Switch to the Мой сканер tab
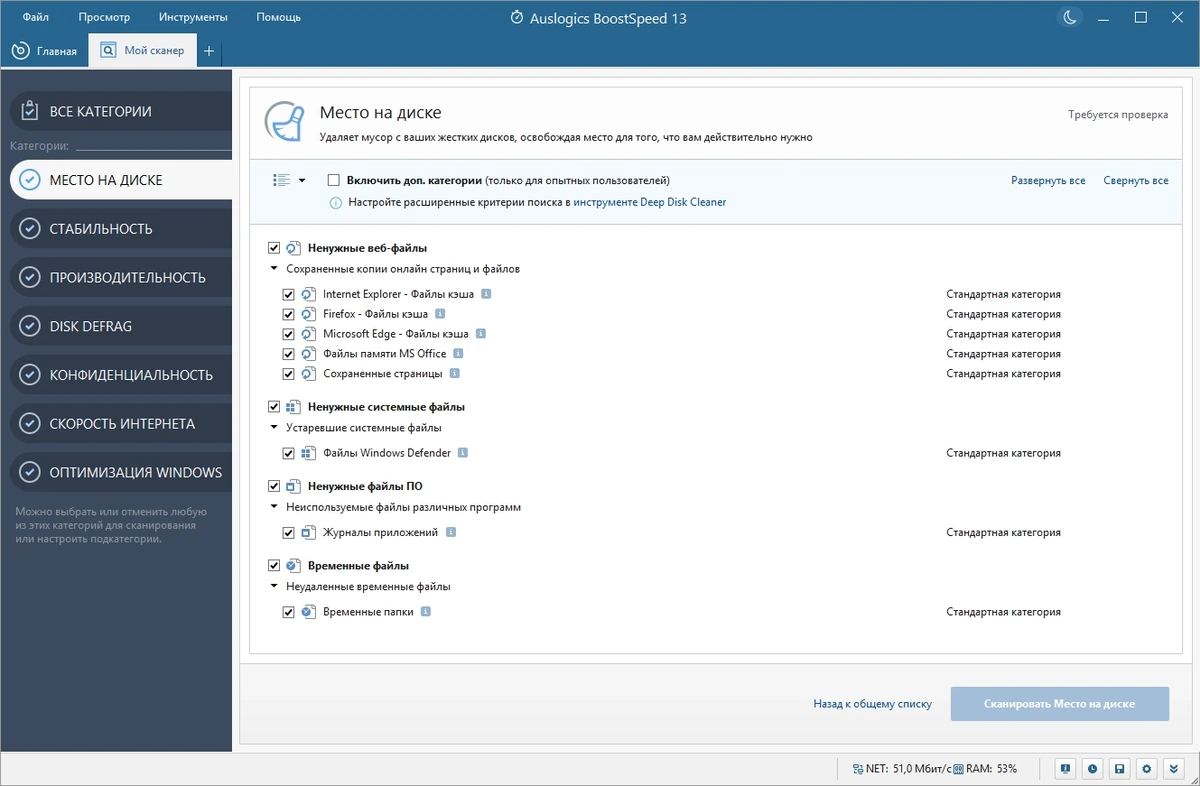This screenshot has width=1200, height=786. pos(143,50)
